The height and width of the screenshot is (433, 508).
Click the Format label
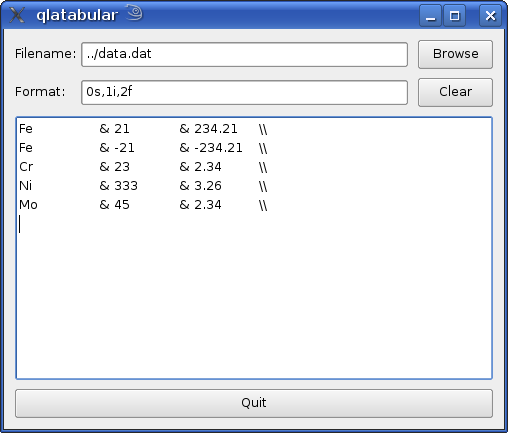[x=40, y=92]
